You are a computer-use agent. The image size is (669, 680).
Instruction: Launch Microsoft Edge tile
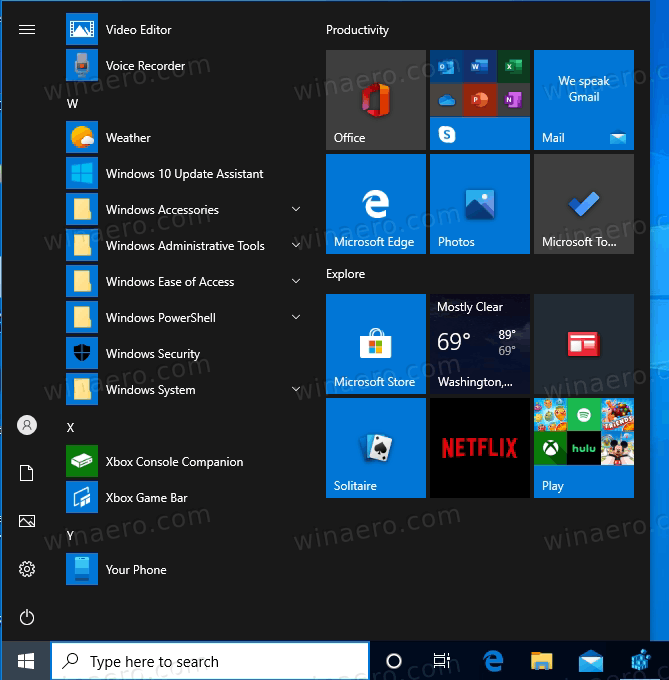point(375,204)
